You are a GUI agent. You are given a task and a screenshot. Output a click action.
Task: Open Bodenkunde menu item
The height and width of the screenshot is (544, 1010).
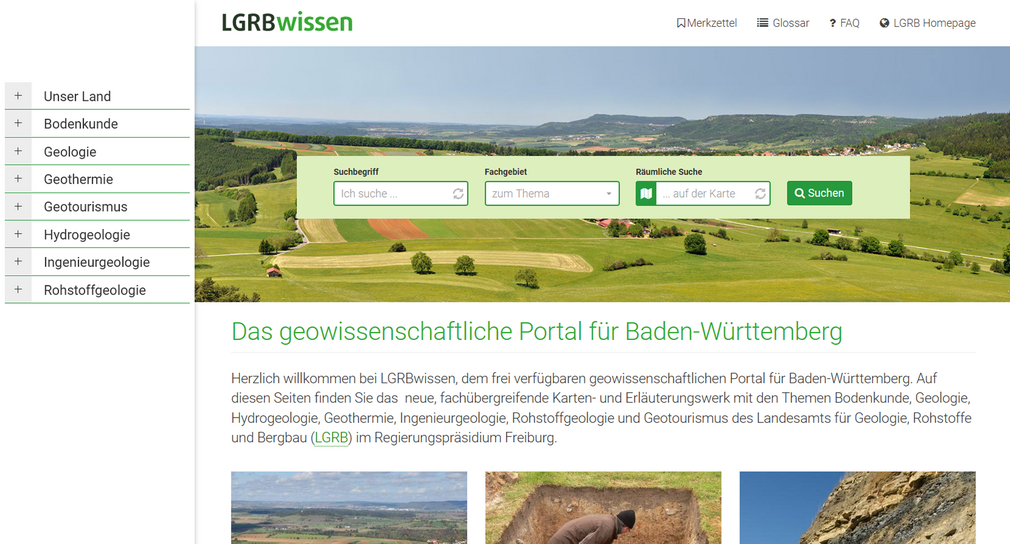click(81, 124)
